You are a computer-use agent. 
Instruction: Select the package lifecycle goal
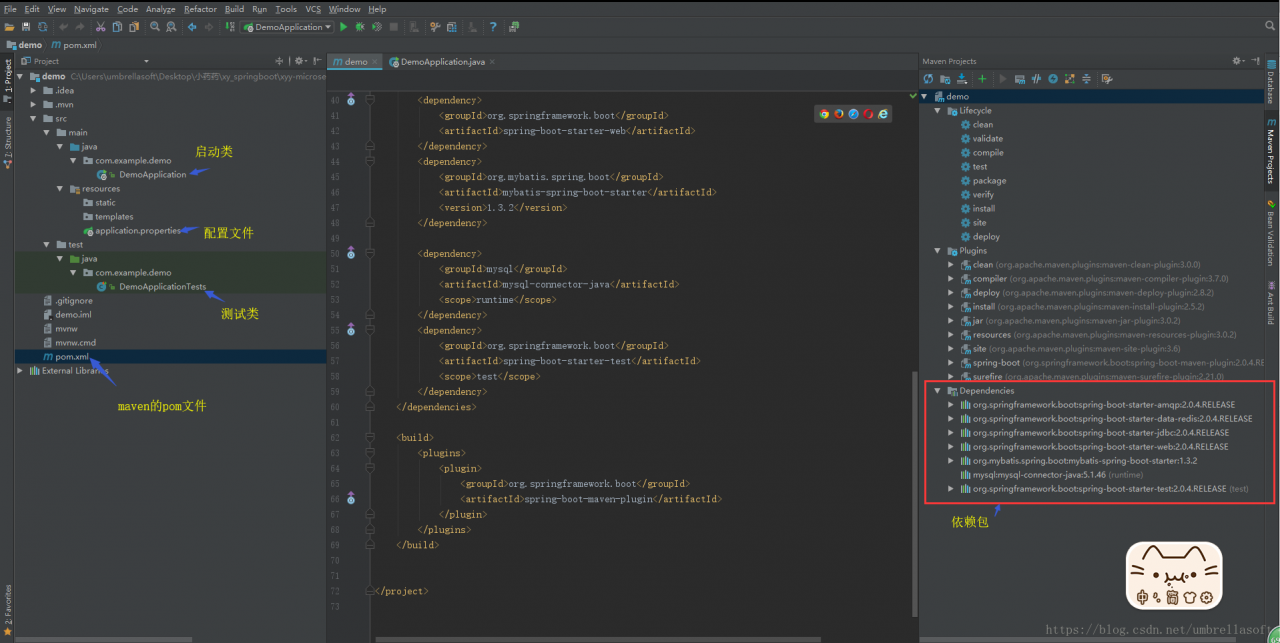coord(989,181)
